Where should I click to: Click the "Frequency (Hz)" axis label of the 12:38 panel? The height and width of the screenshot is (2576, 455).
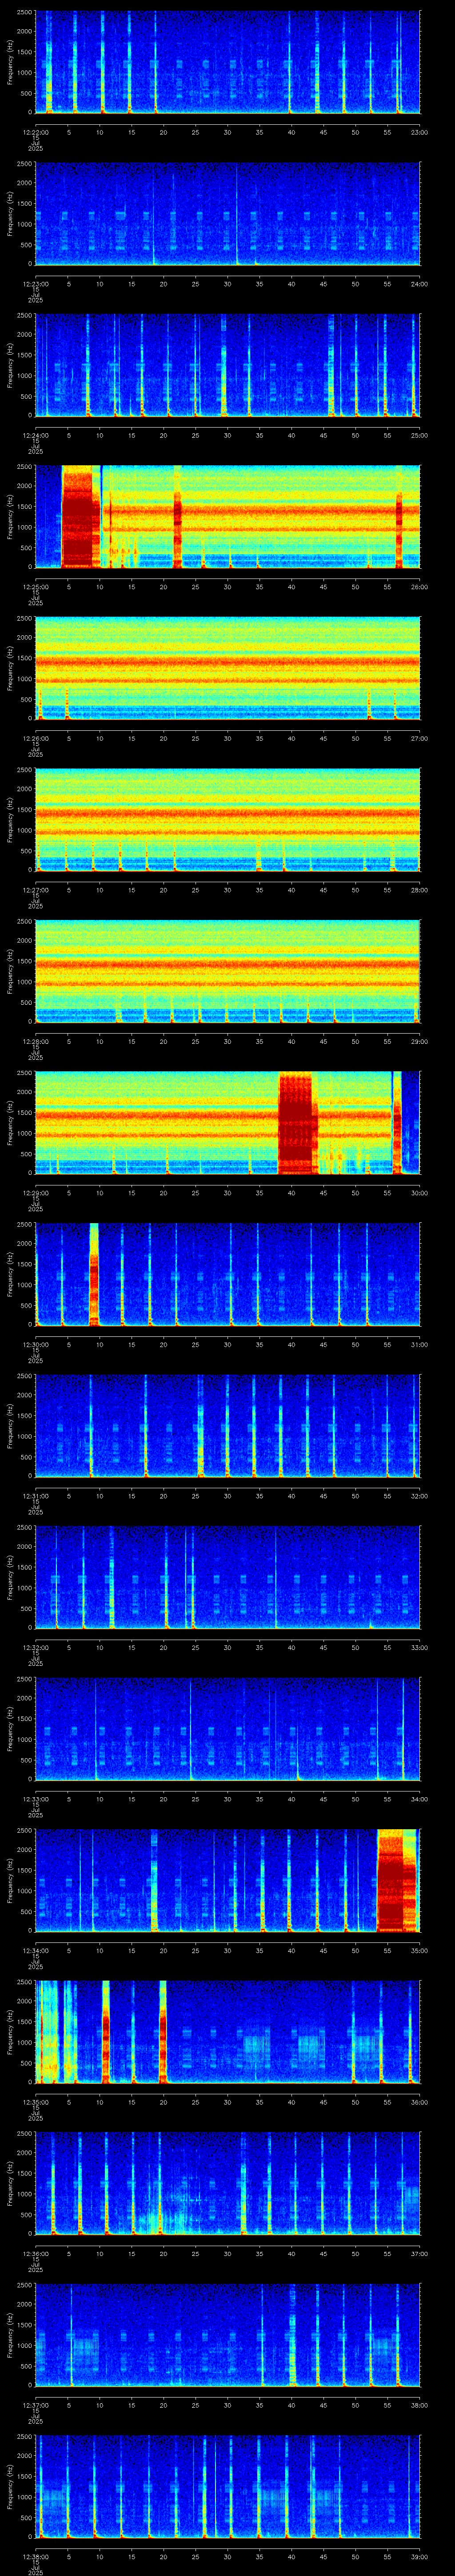coord(10,2486)
